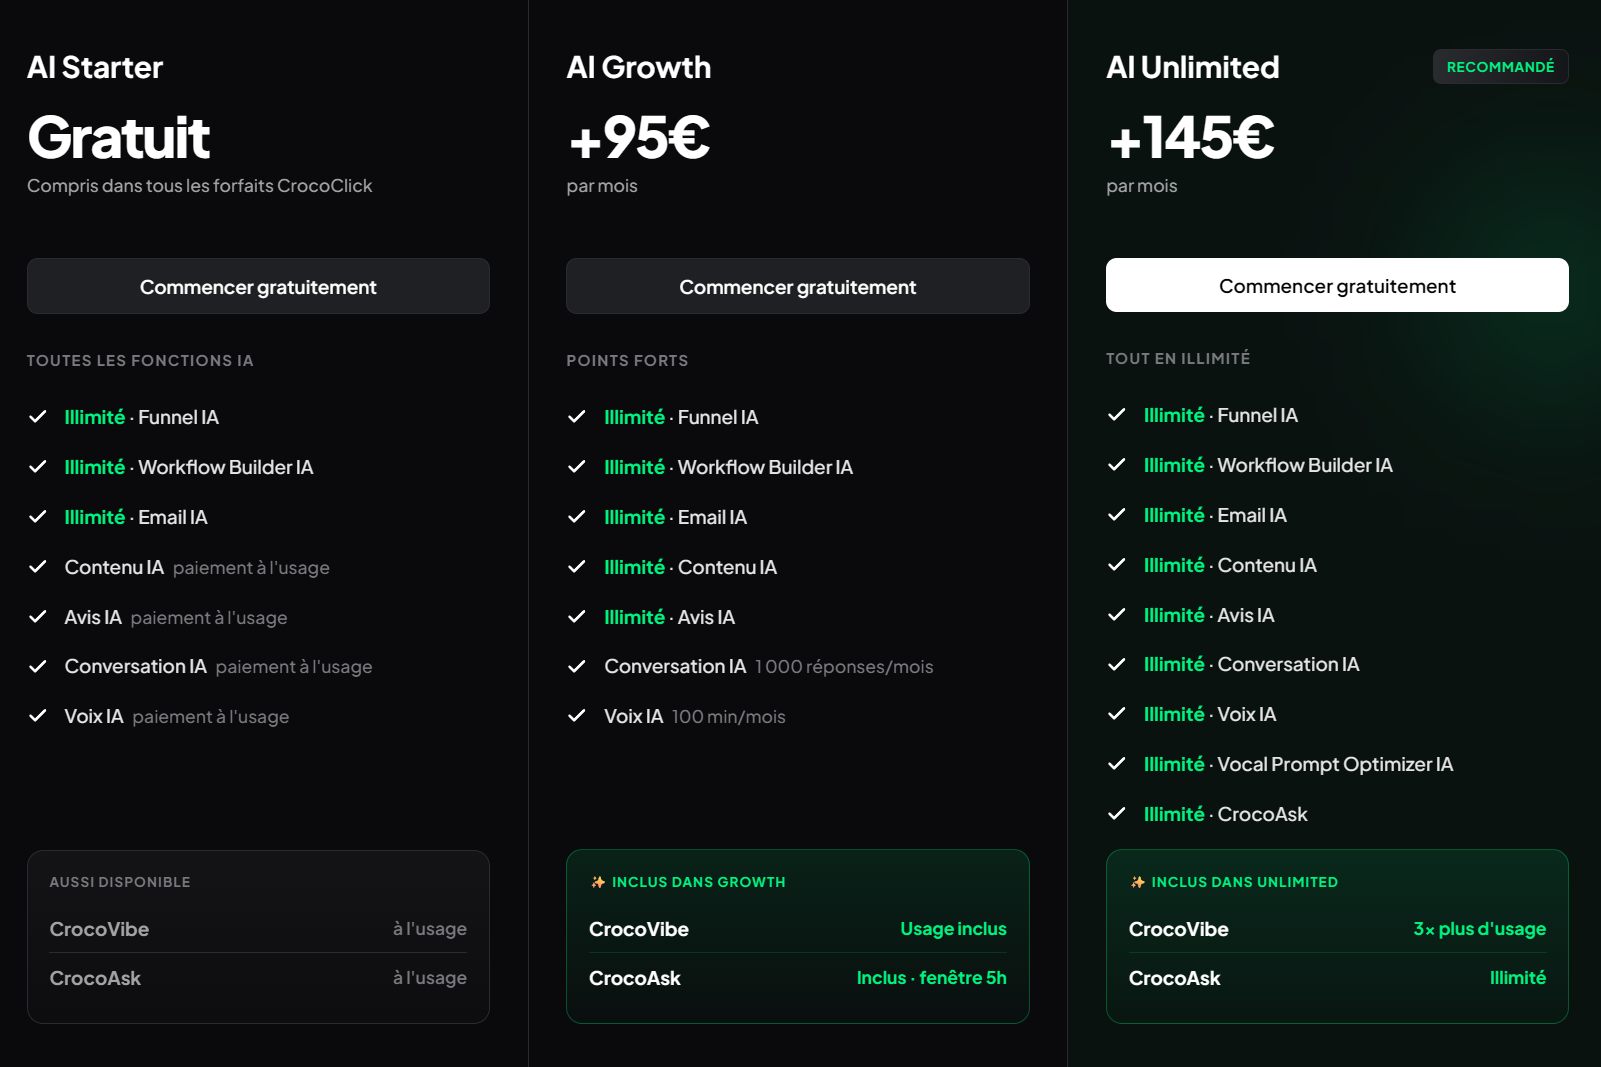Click CrocoVibe 3x plus d'usage row
Screen dimensions: 1601x1067
(x=1337, y=929)
